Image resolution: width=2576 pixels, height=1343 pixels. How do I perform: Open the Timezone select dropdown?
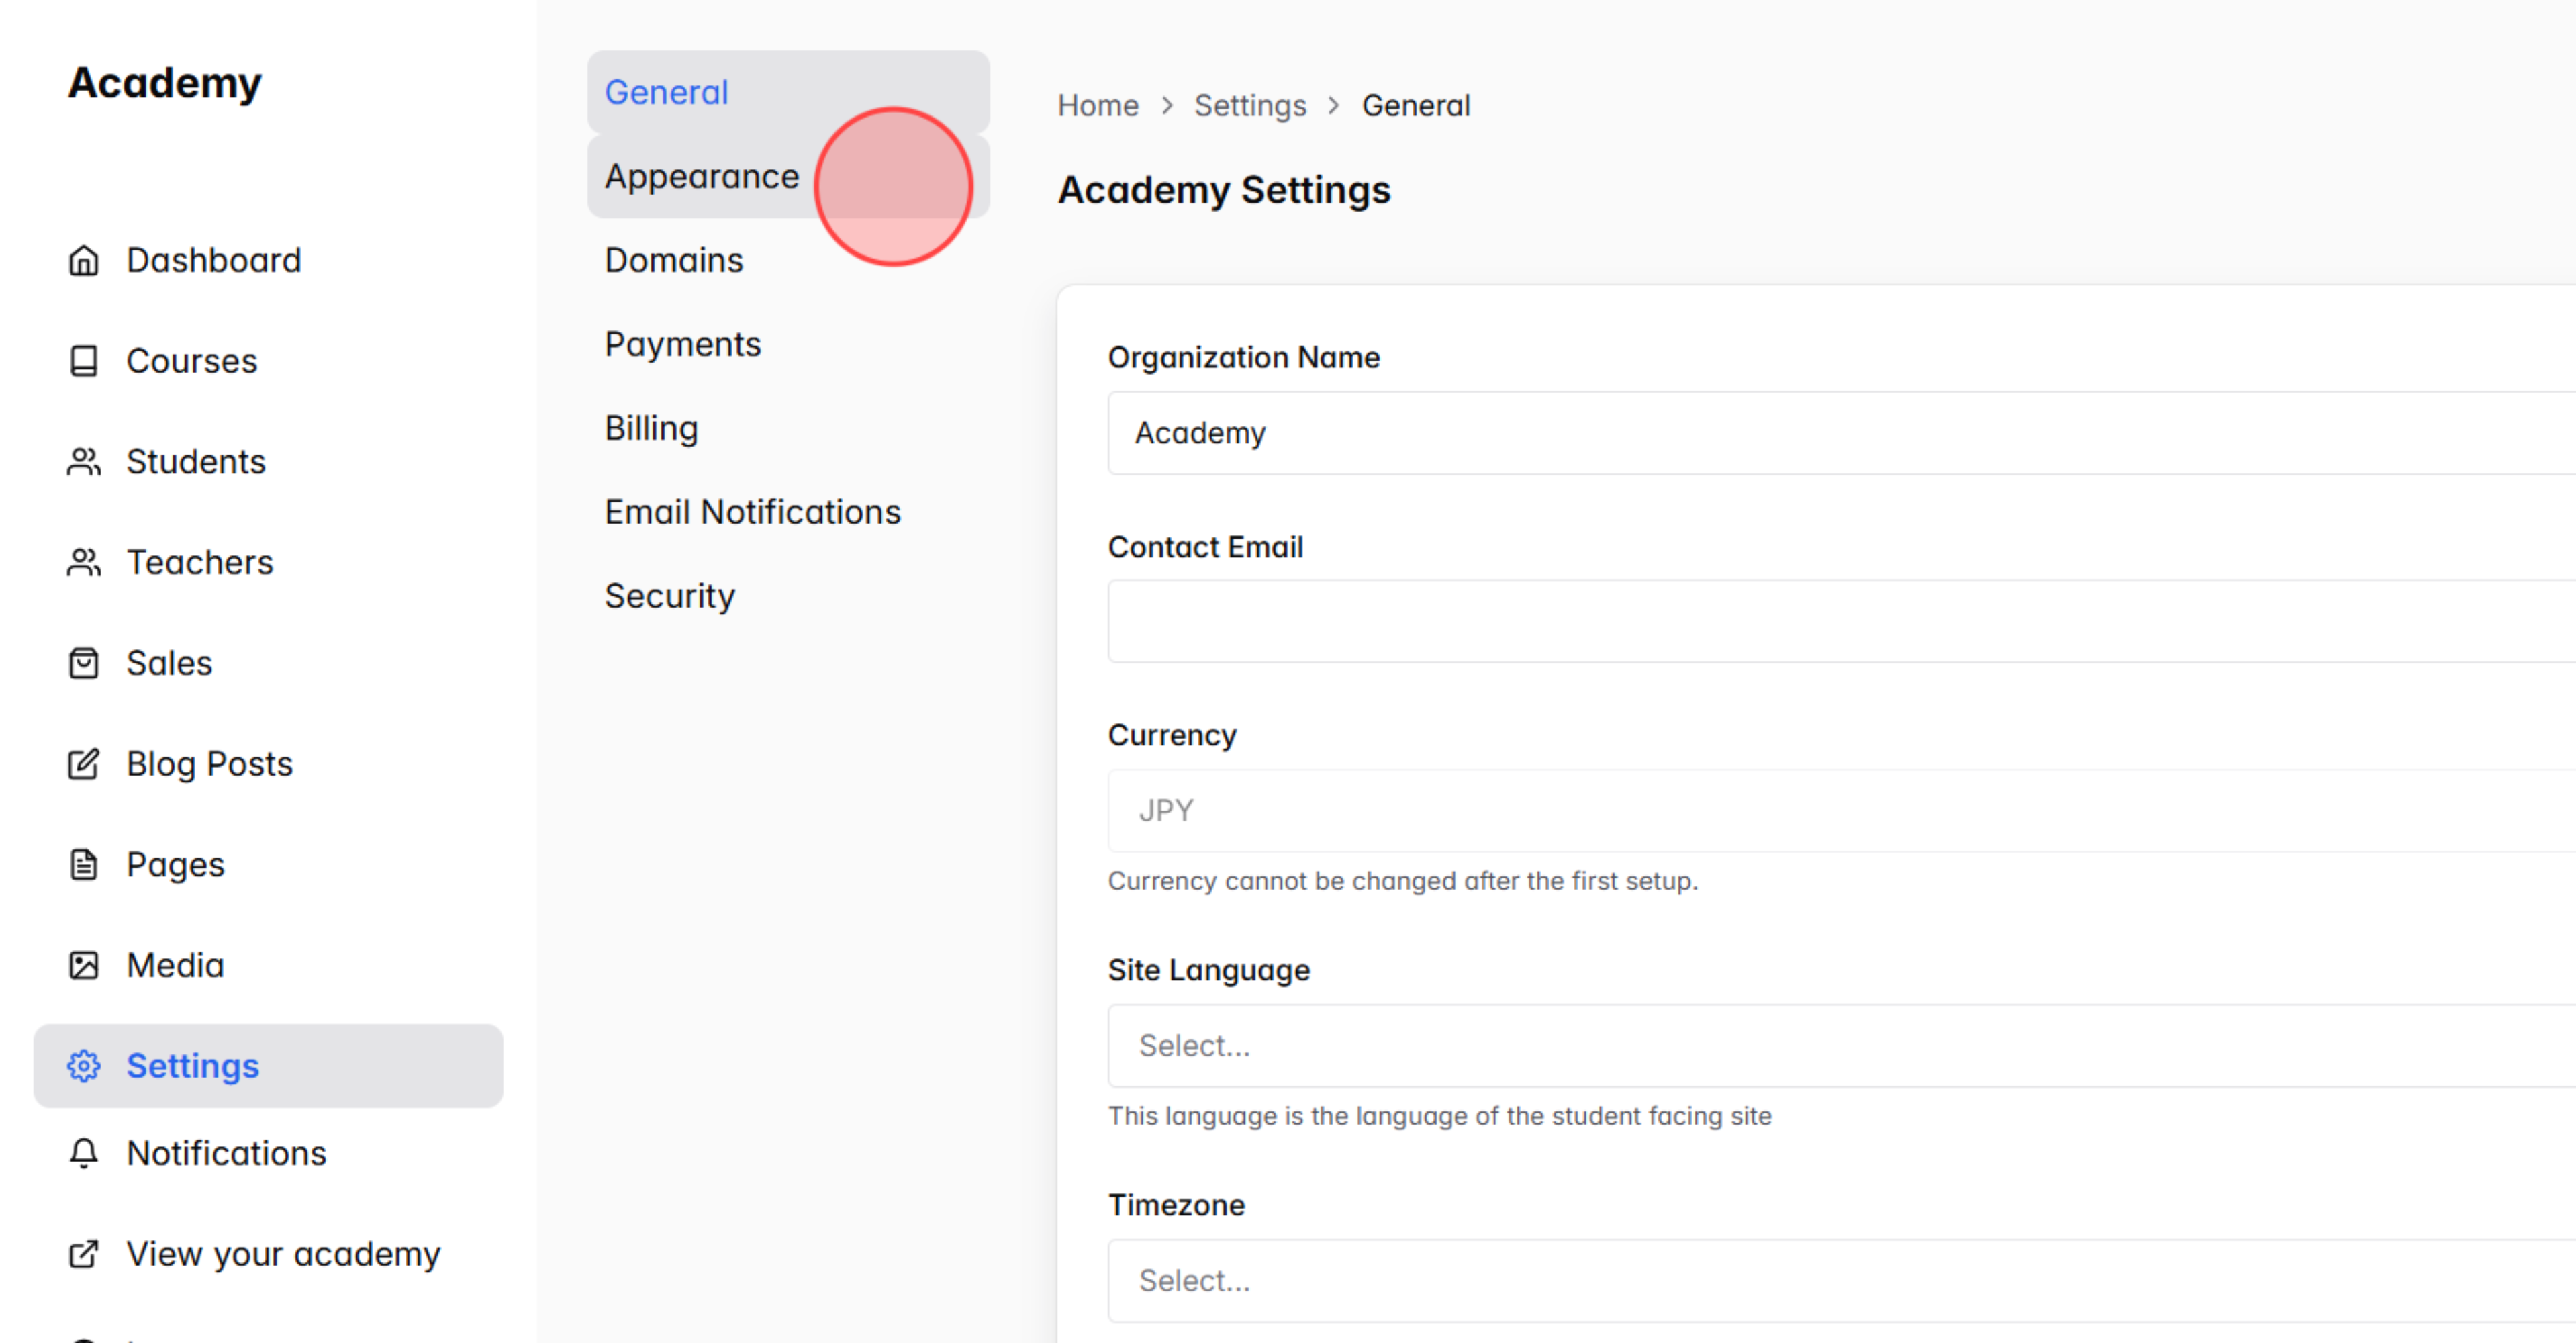[1600, 1280]
